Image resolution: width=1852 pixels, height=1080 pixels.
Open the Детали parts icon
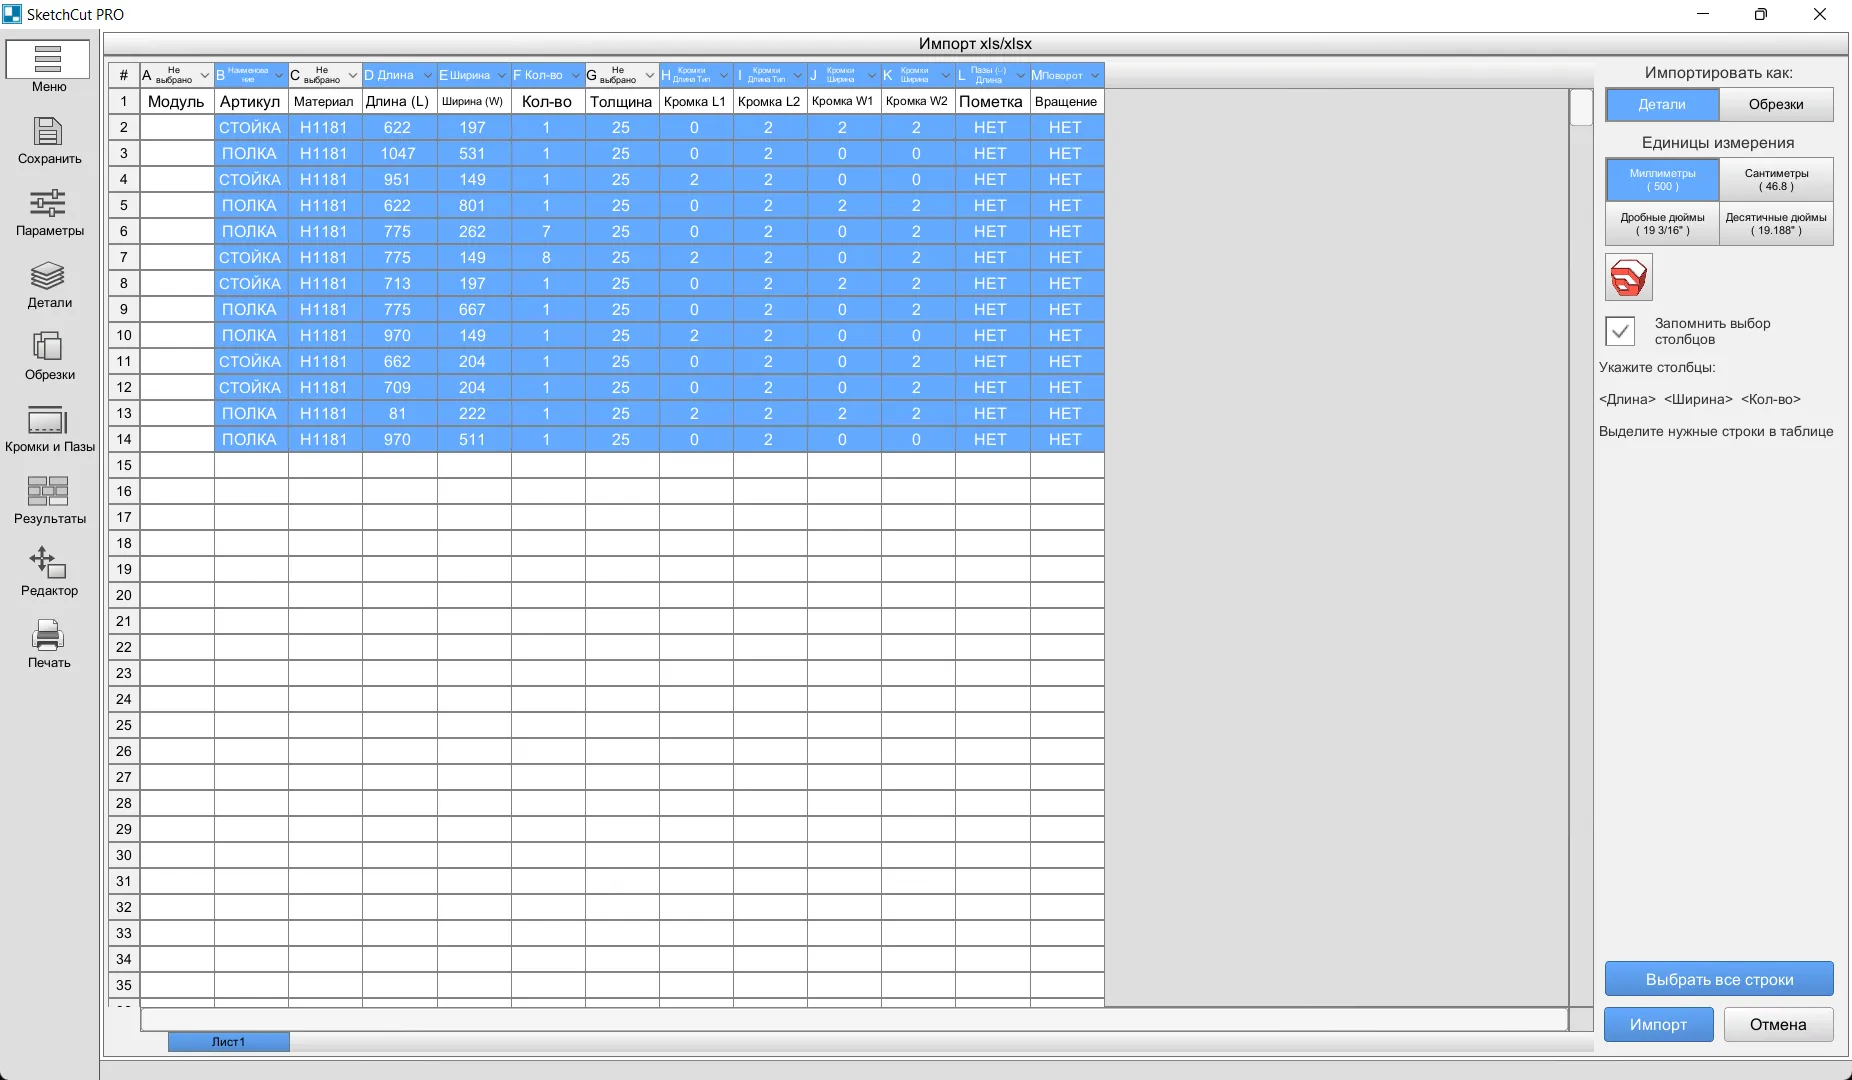(48, 276)
